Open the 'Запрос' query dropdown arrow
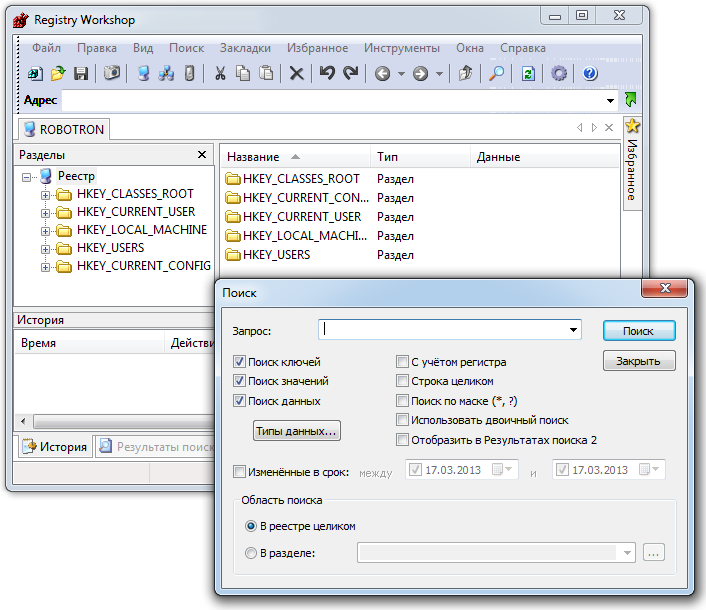 pyautogui.click(x=573, y=330)
